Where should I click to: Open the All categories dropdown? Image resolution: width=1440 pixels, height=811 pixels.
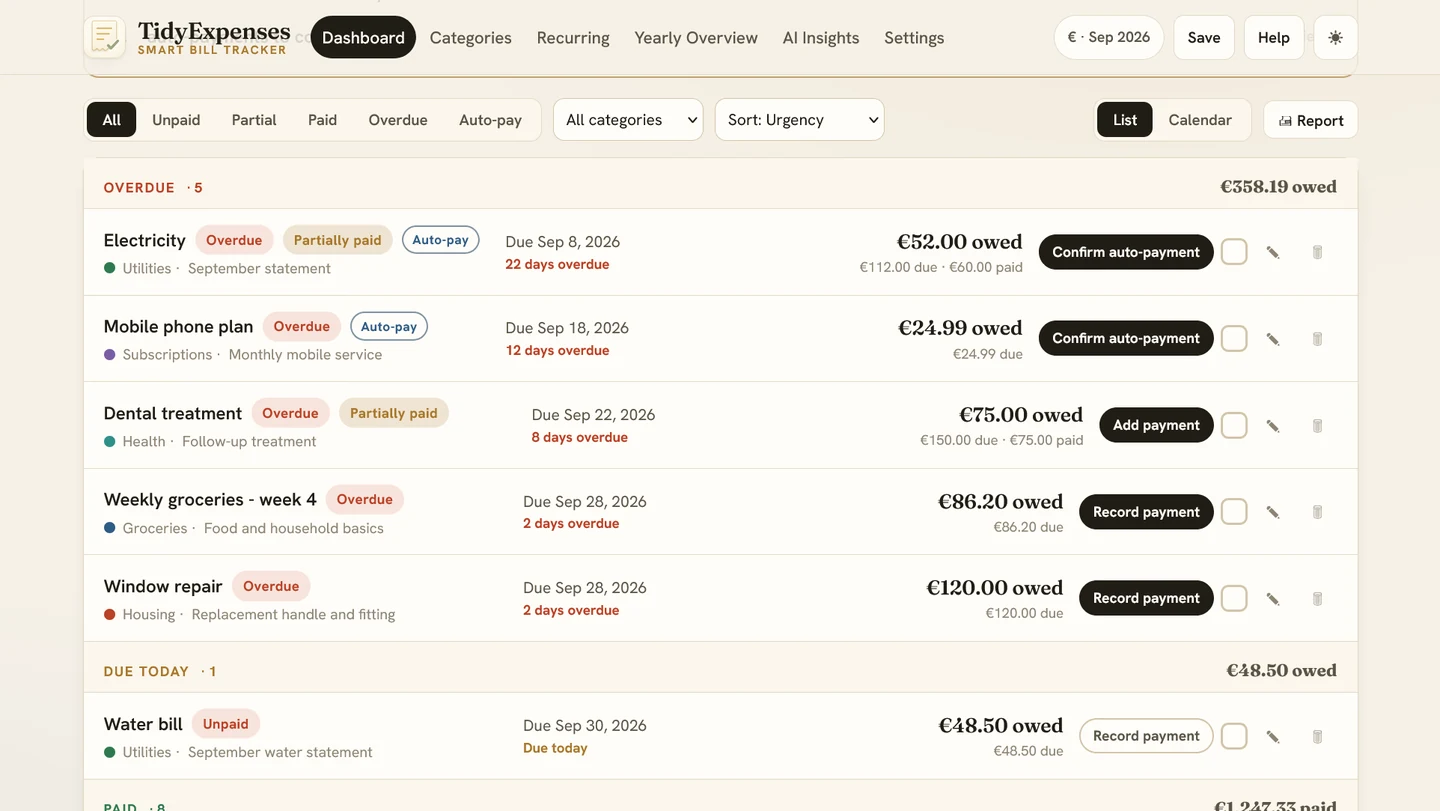[628, 119]
